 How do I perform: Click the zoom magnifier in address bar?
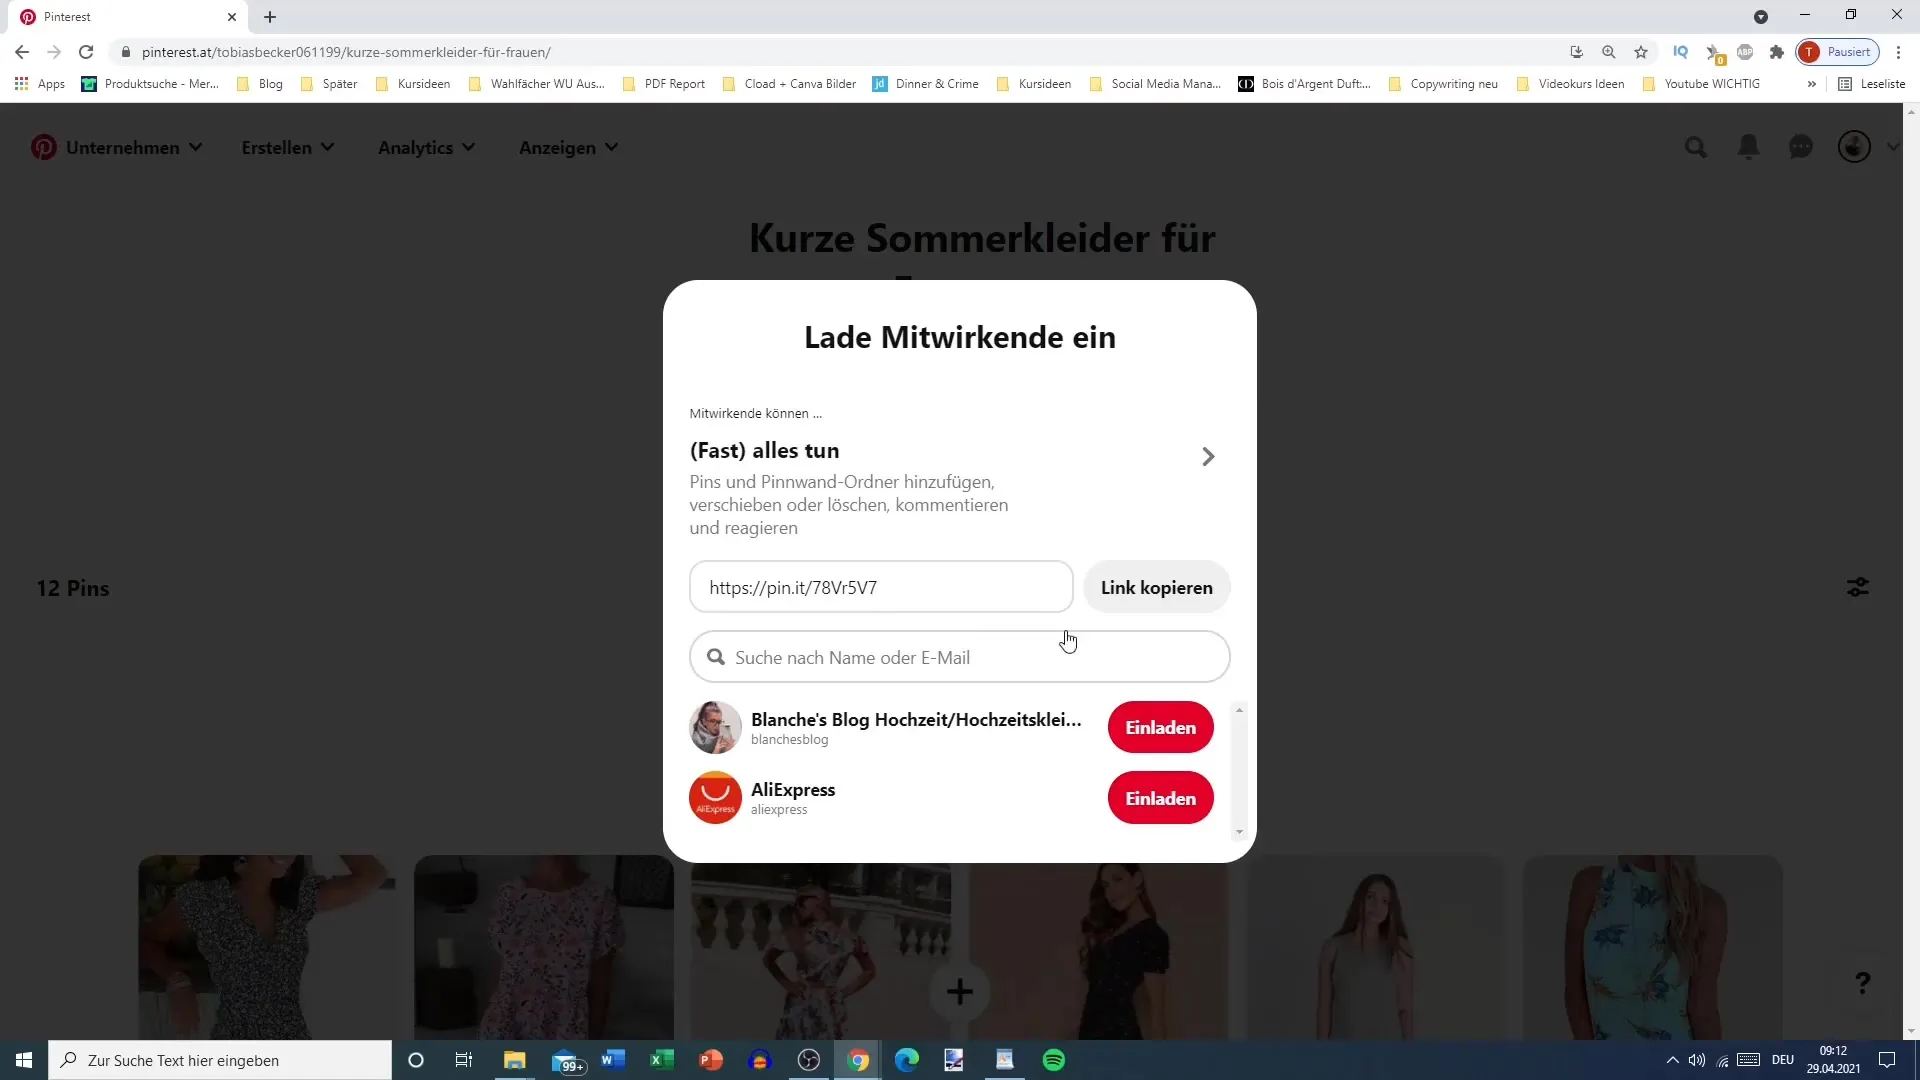[1609, 52]
